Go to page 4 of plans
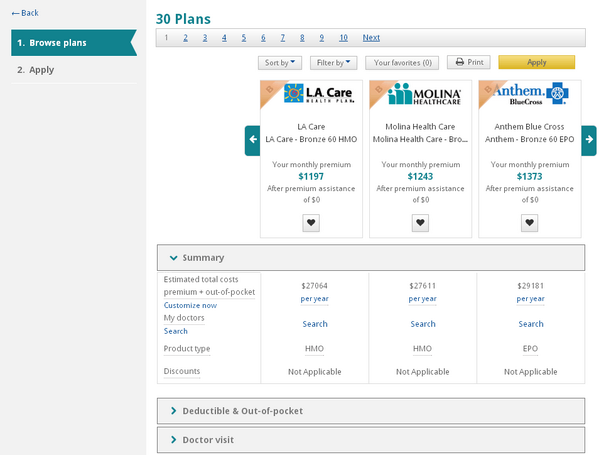The height and width of the screenshot is (455, 599). tap(224, 38)
